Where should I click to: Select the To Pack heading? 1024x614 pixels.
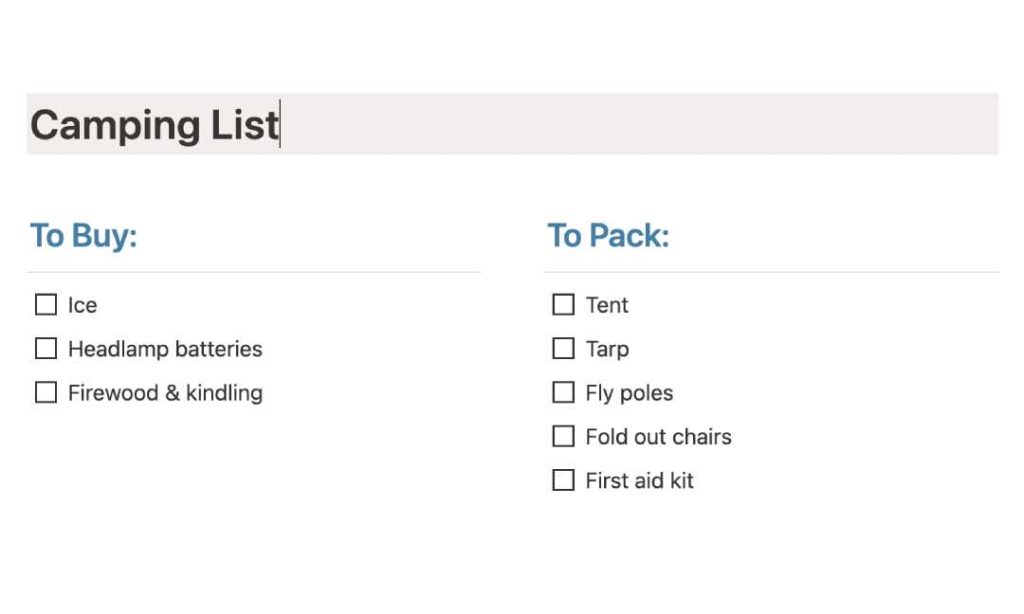coord(608,236)
